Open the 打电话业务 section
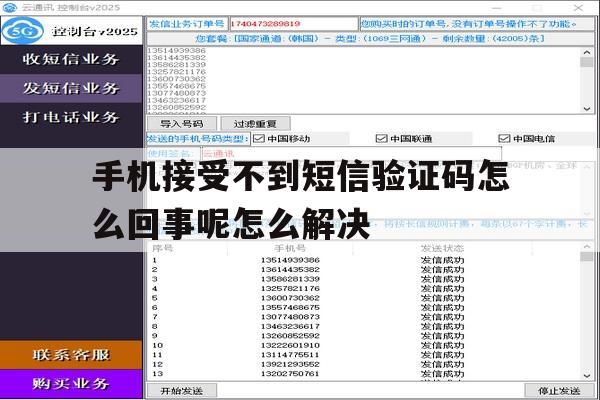The width and height of the screenshot is (600, 400). (x=71, y=117)
